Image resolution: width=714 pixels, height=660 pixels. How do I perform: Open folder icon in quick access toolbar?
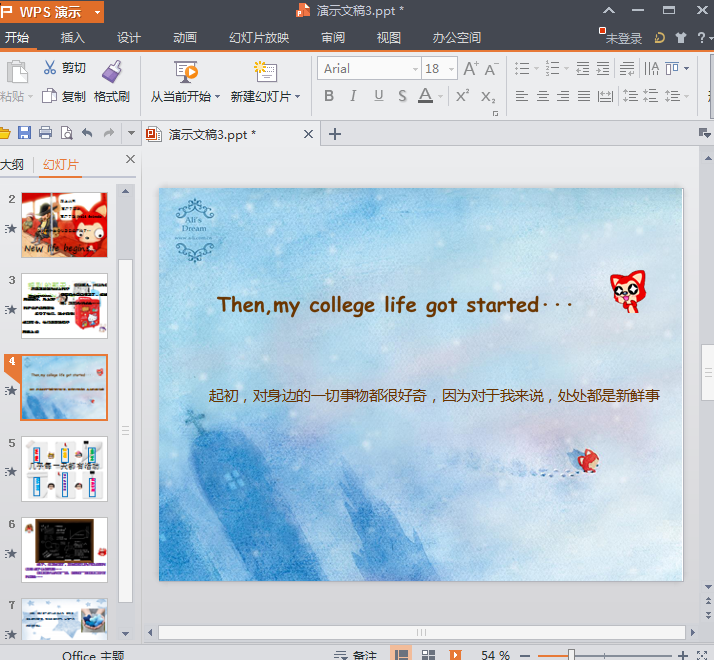click(4, 133)
